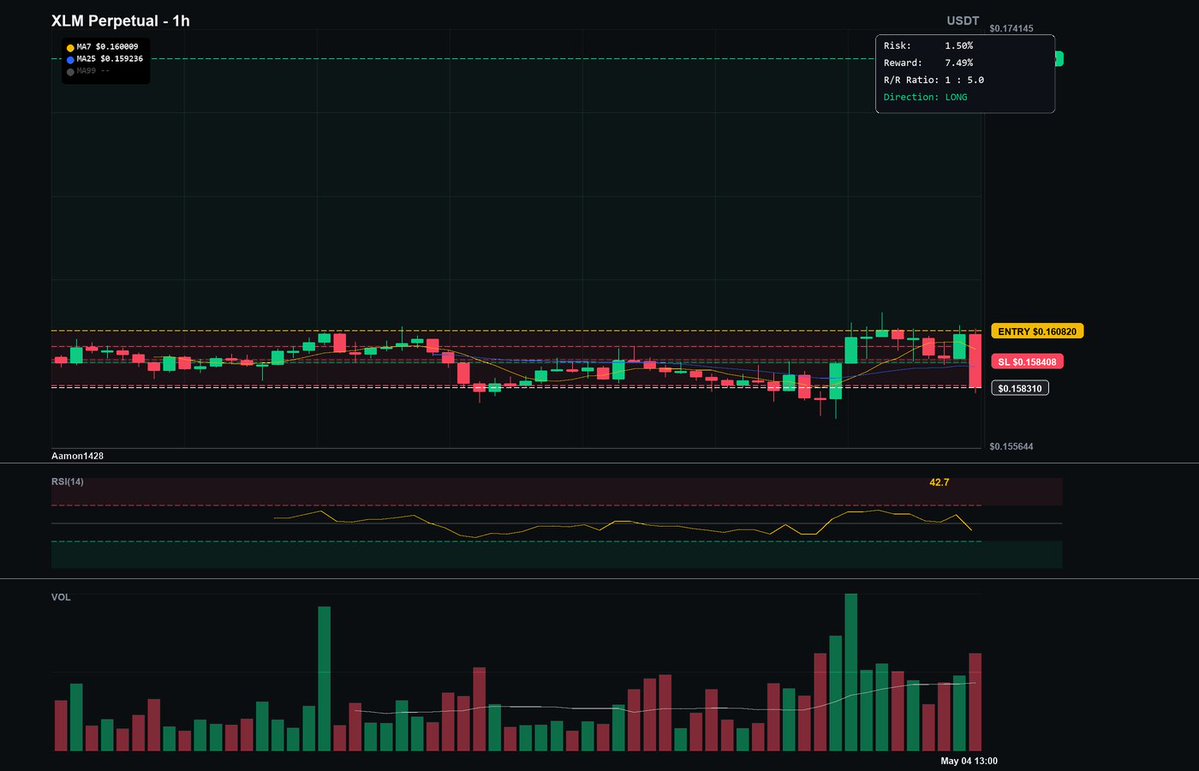1199x771 pixels.
Task: Click the red SL $0.158408 price tag
Action: click(x=1028, y=361)
